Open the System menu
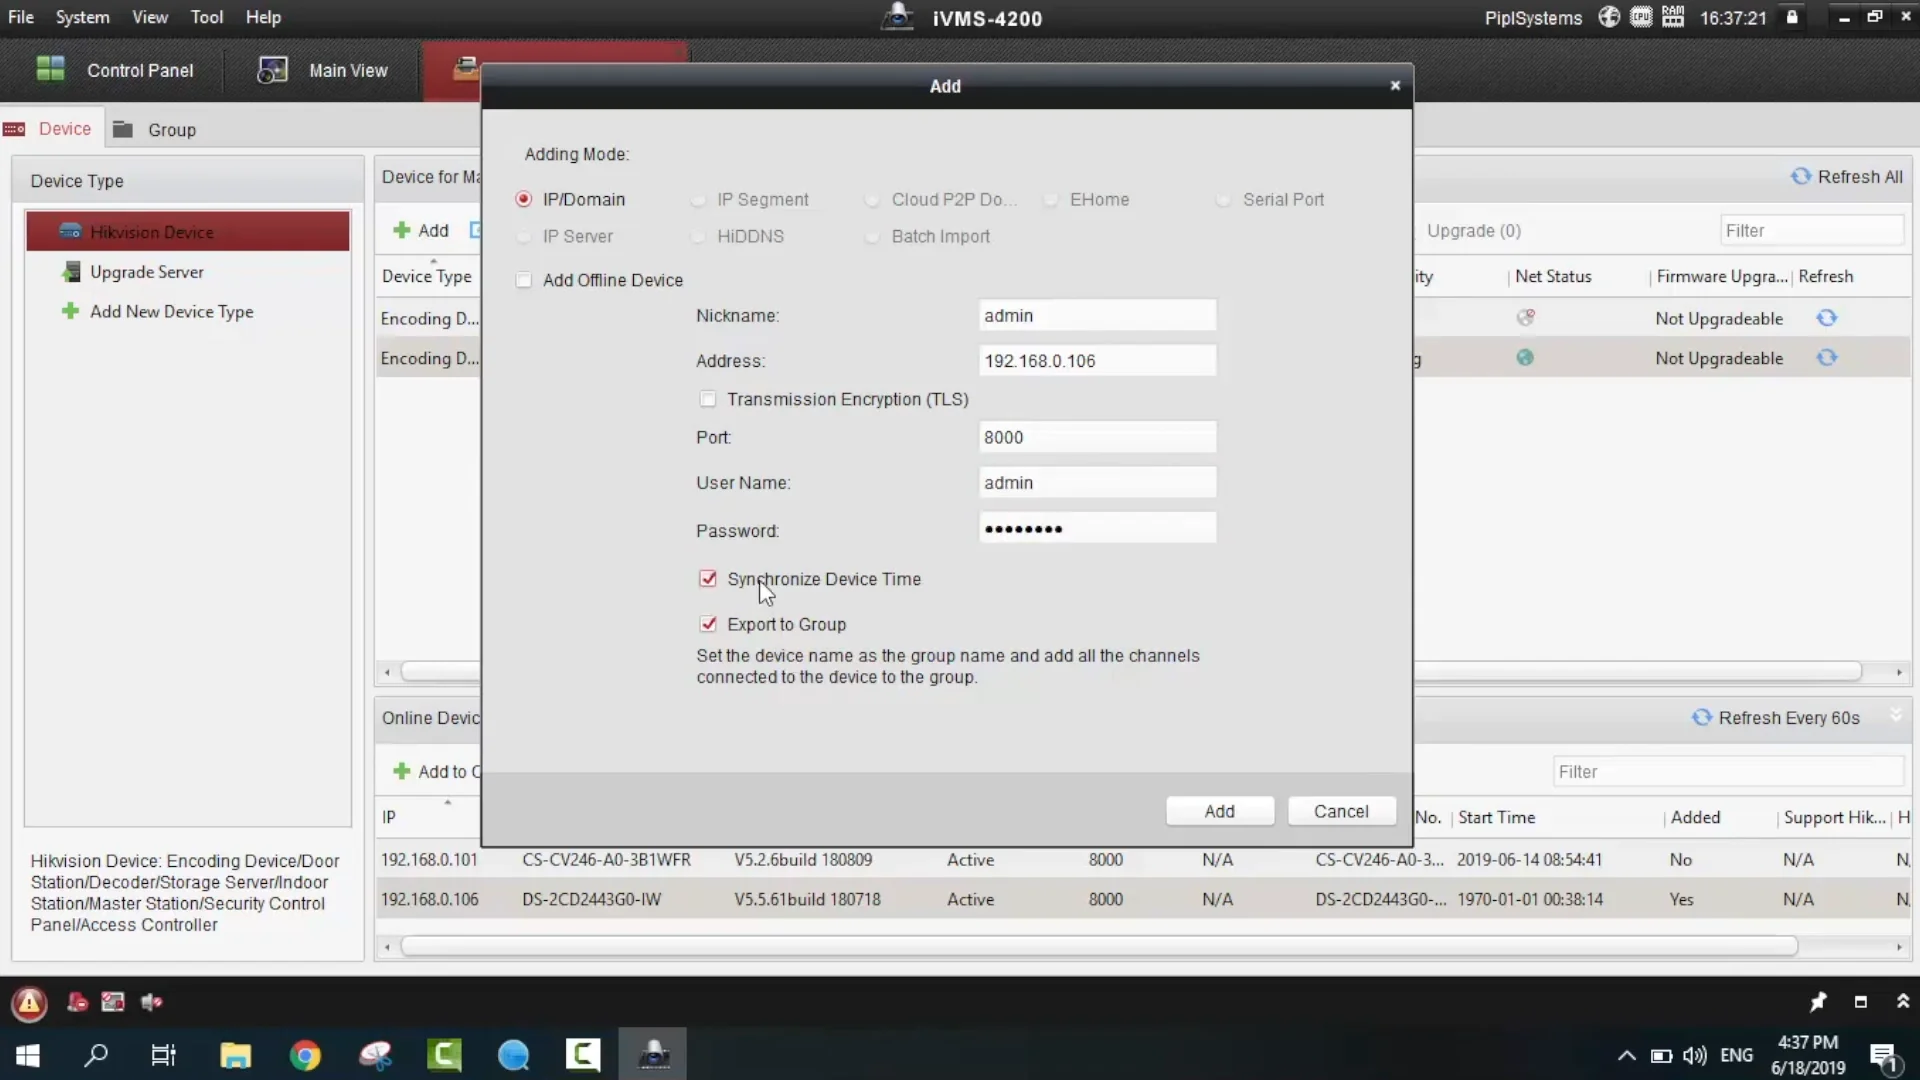This screenshot has width=1920, height=1080. pyautogui.click(x=82, y=17)
